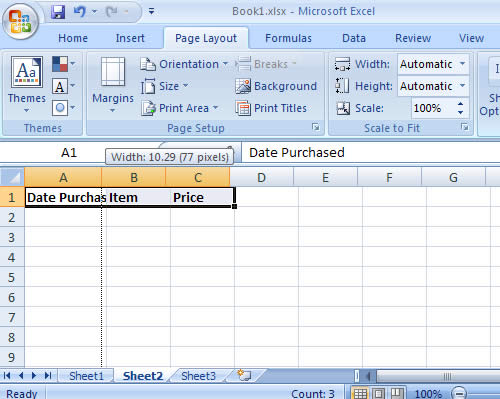Undo the last action
The image size is (500, 399).
tap(79, 12)
